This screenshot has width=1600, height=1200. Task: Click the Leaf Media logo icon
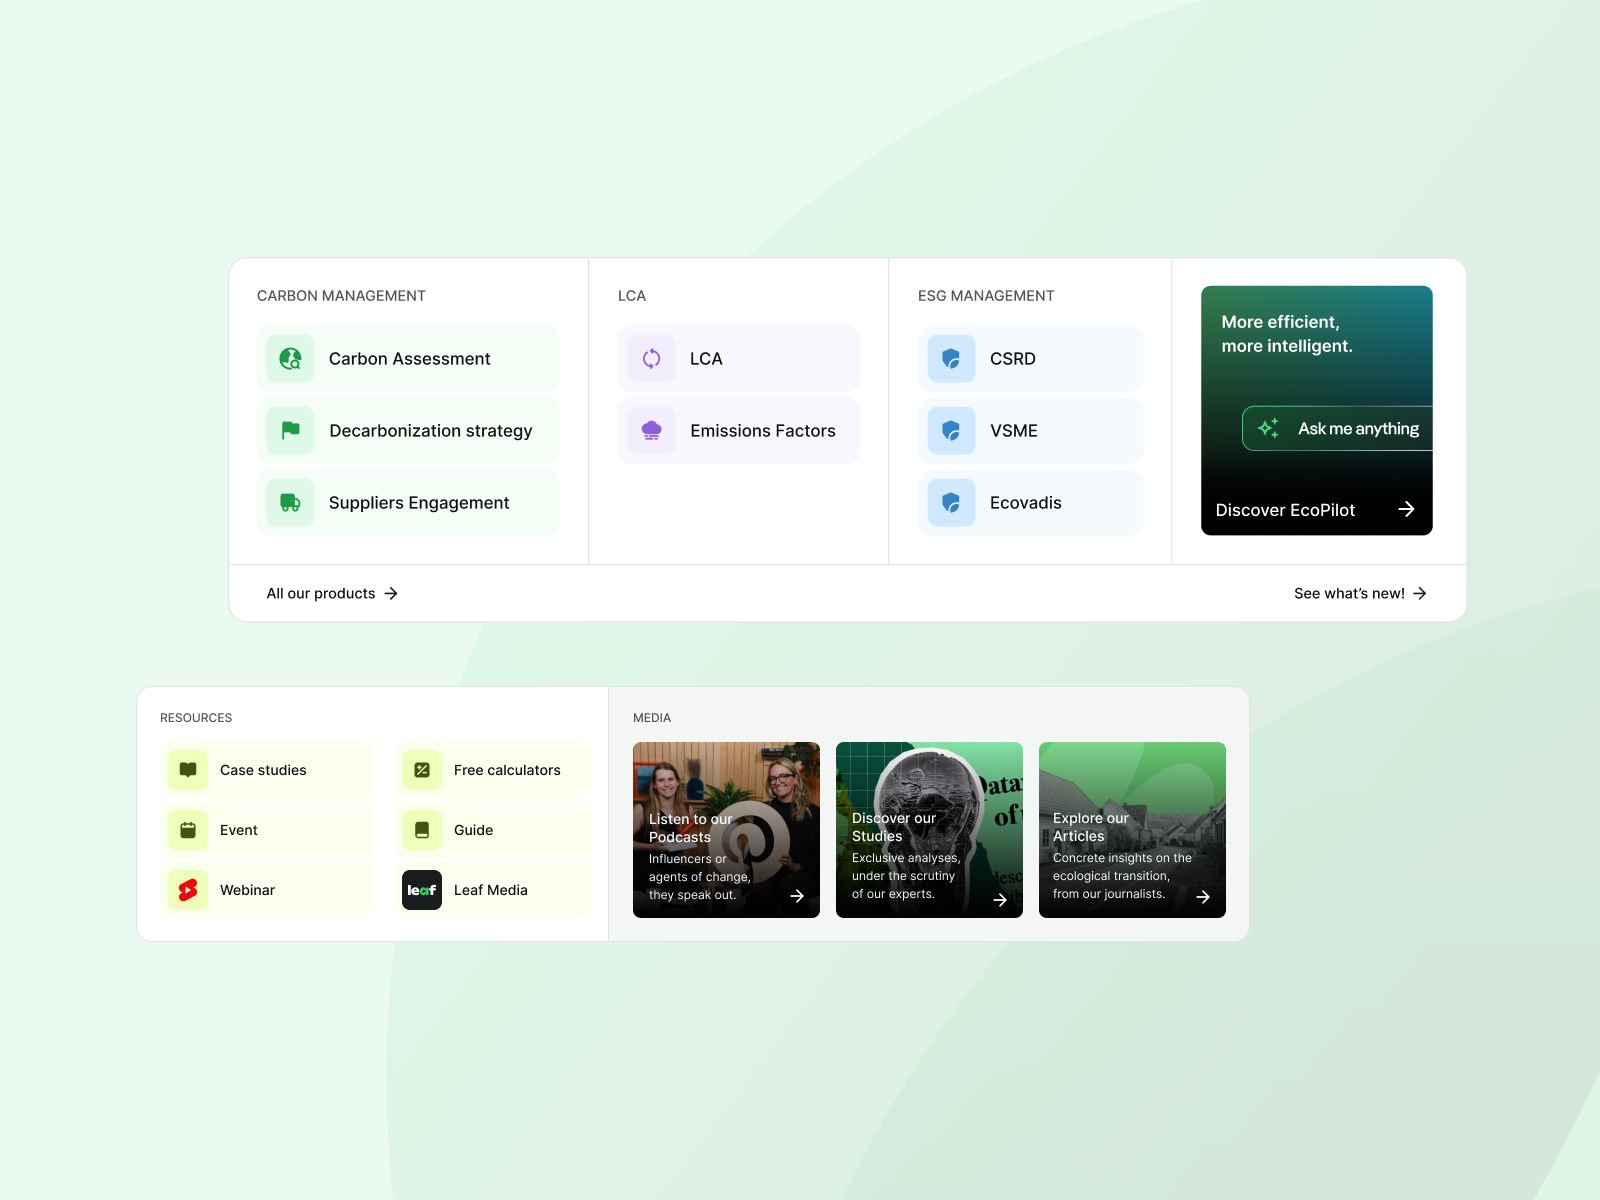coord(422,890)
